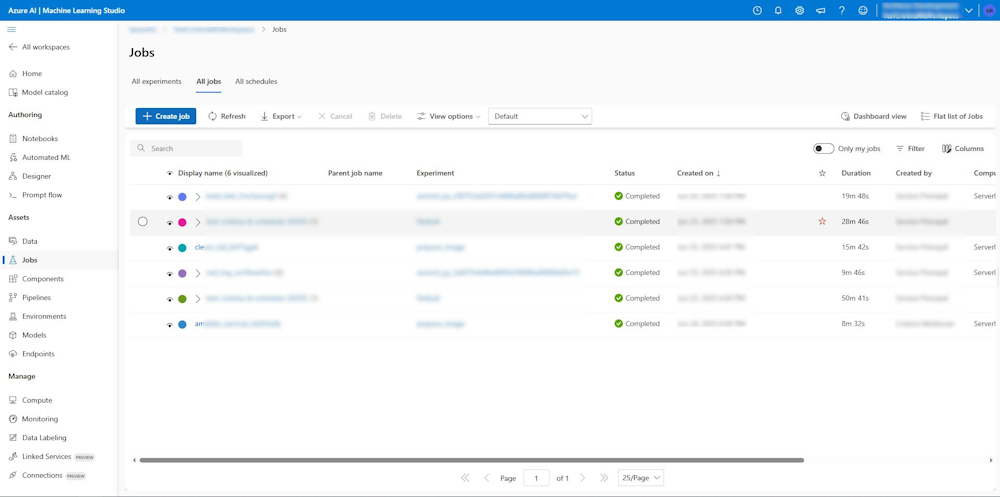Open Pipelines in the sidebar
1000x497 pixels.
(29, 297)
